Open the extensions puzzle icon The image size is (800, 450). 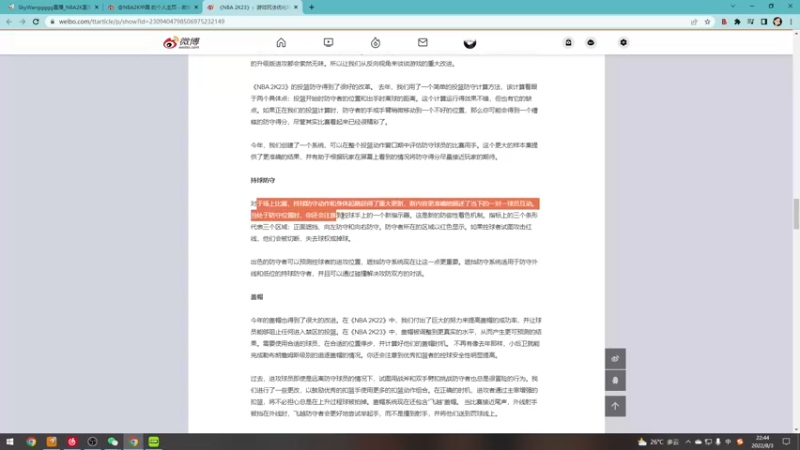737,21
